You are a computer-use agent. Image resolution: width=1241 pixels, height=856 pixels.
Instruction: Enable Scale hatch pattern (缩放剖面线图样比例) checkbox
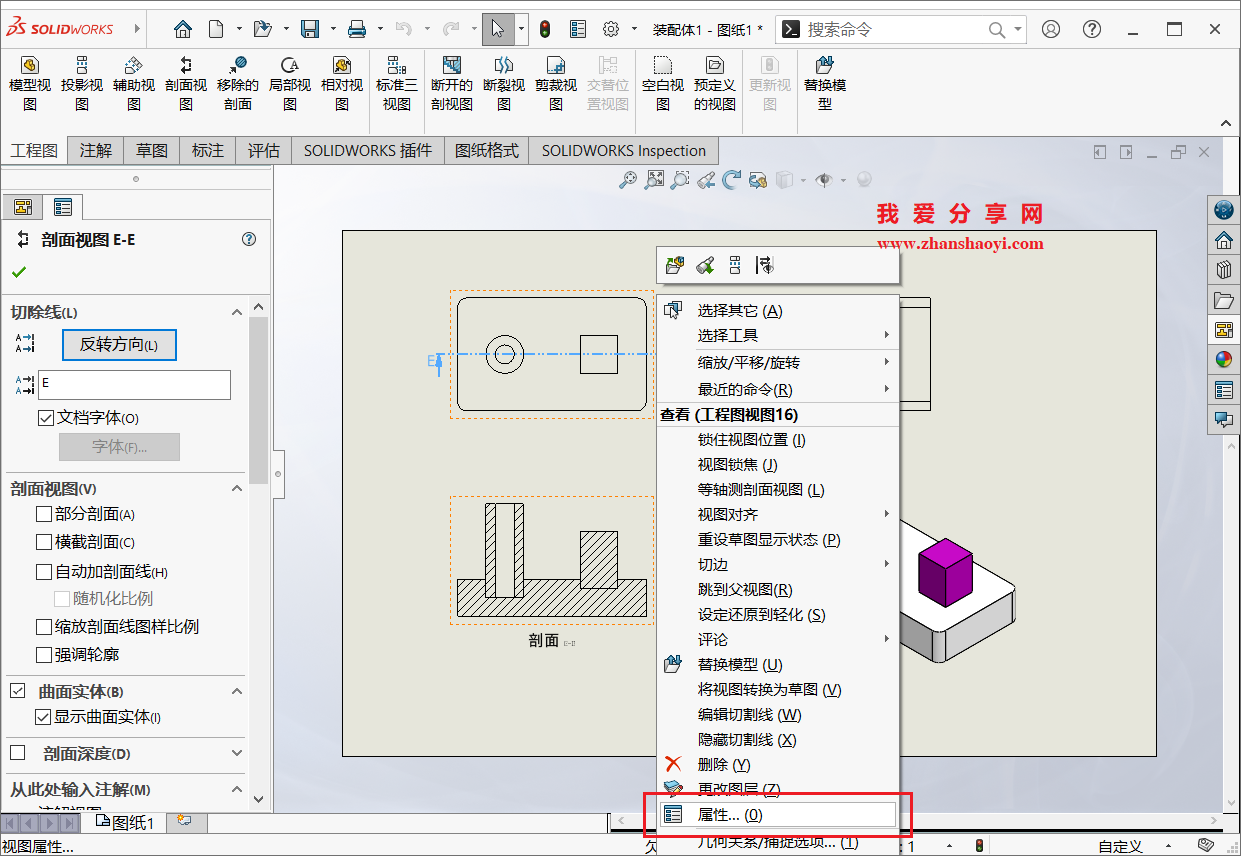pyautogui.click(x=43, y=627)
